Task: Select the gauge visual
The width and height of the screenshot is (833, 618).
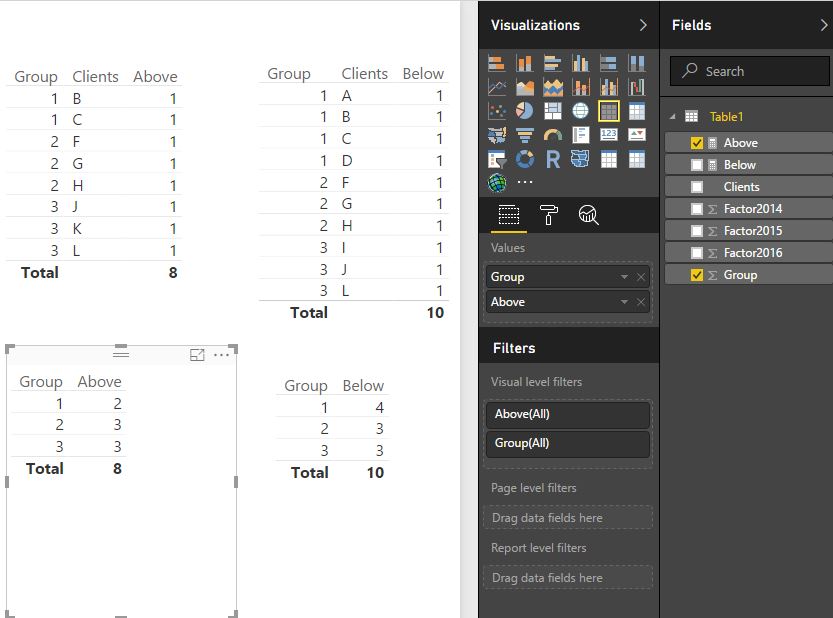Action: [x=552, y=135]
